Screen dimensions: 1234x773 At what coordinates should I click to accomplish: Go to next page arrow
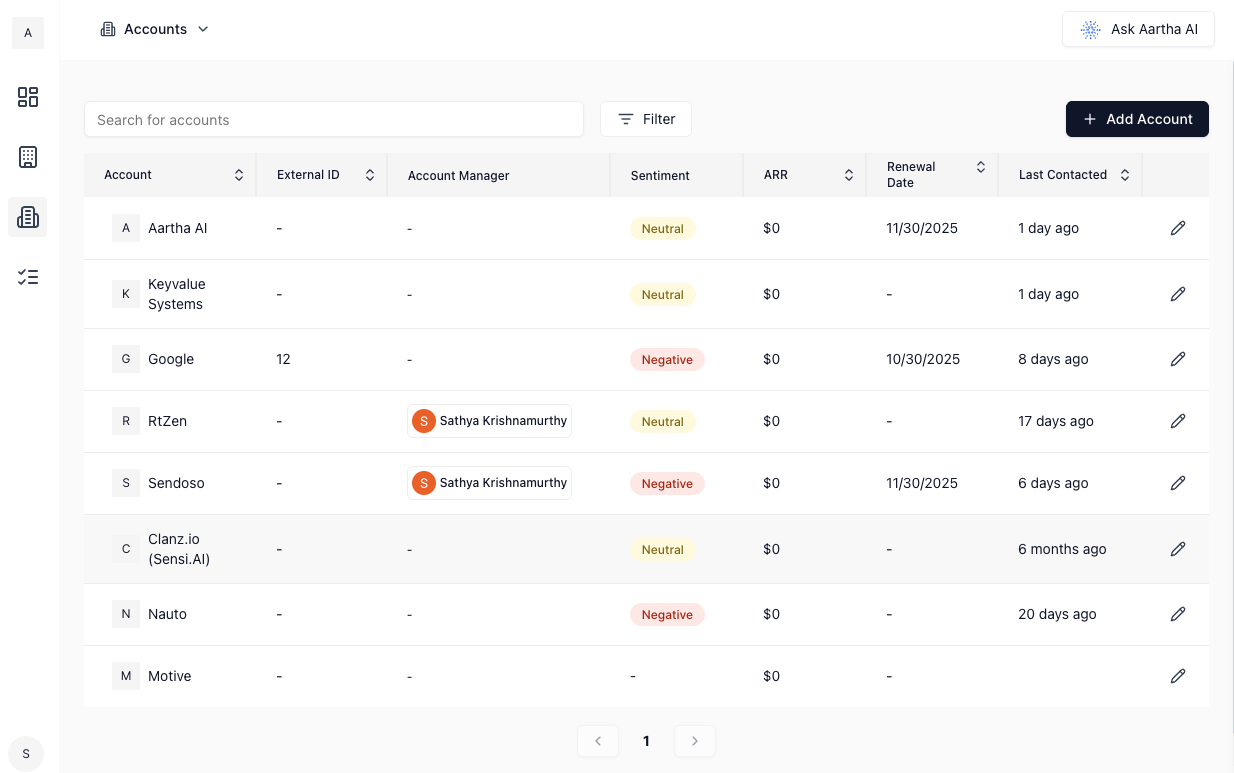point(695,741)
